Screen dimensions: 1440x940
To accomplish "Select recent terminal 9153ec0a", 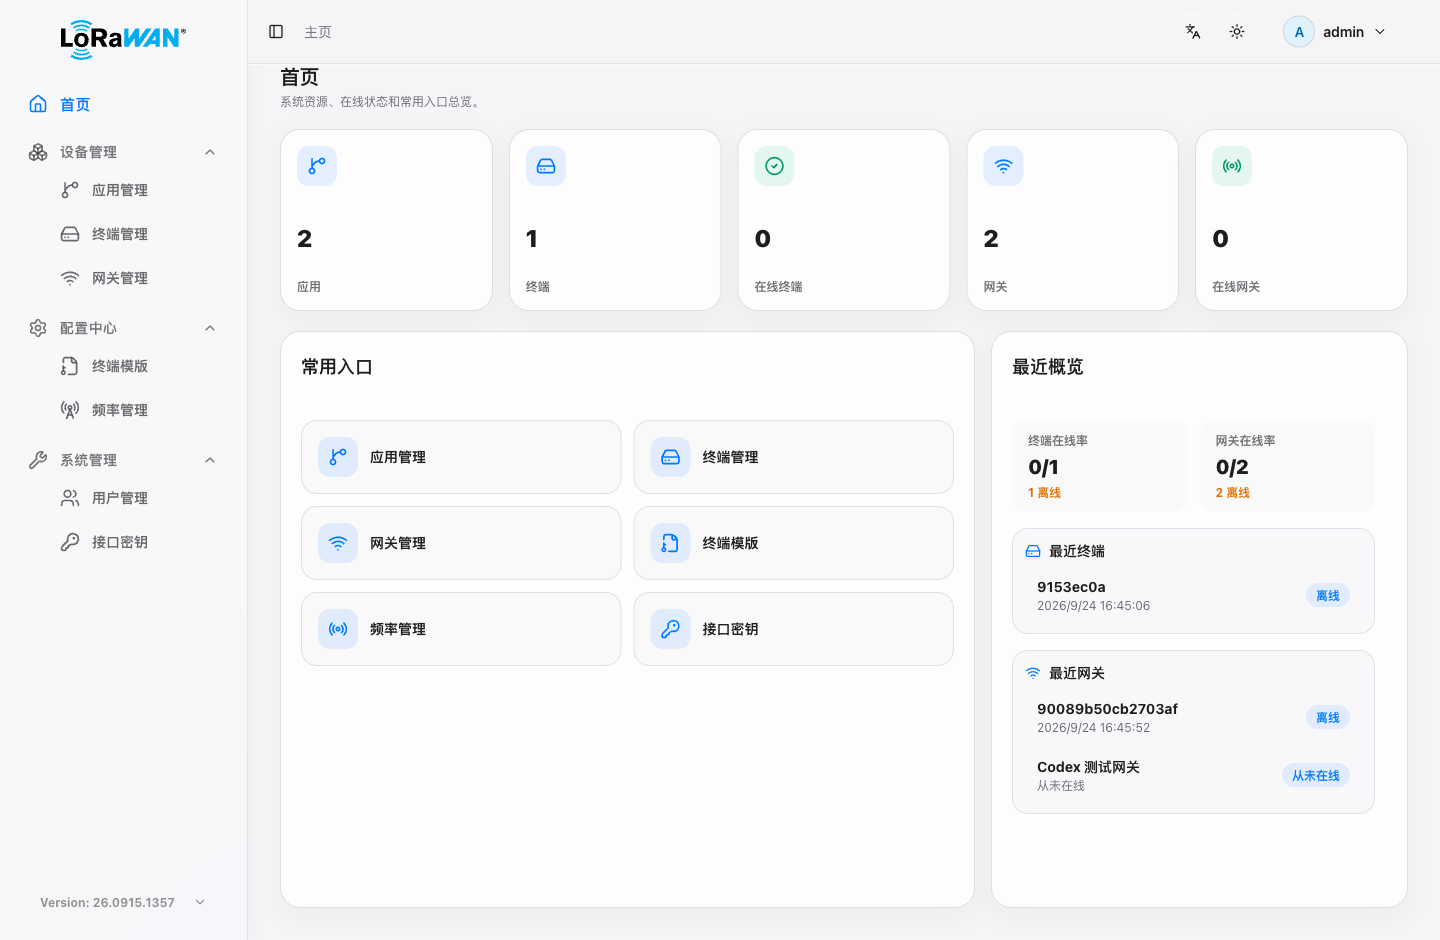I will pos(1193,596).
